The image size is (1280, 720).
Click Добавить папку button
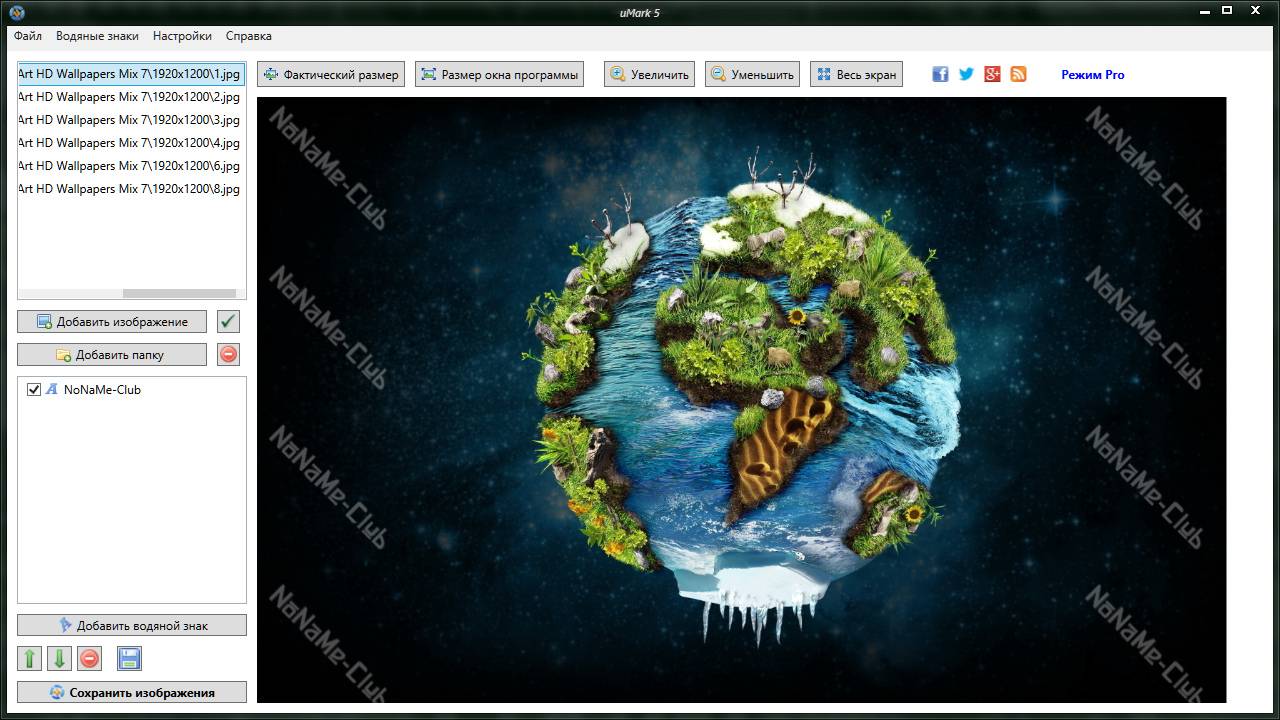click(112, 355)
